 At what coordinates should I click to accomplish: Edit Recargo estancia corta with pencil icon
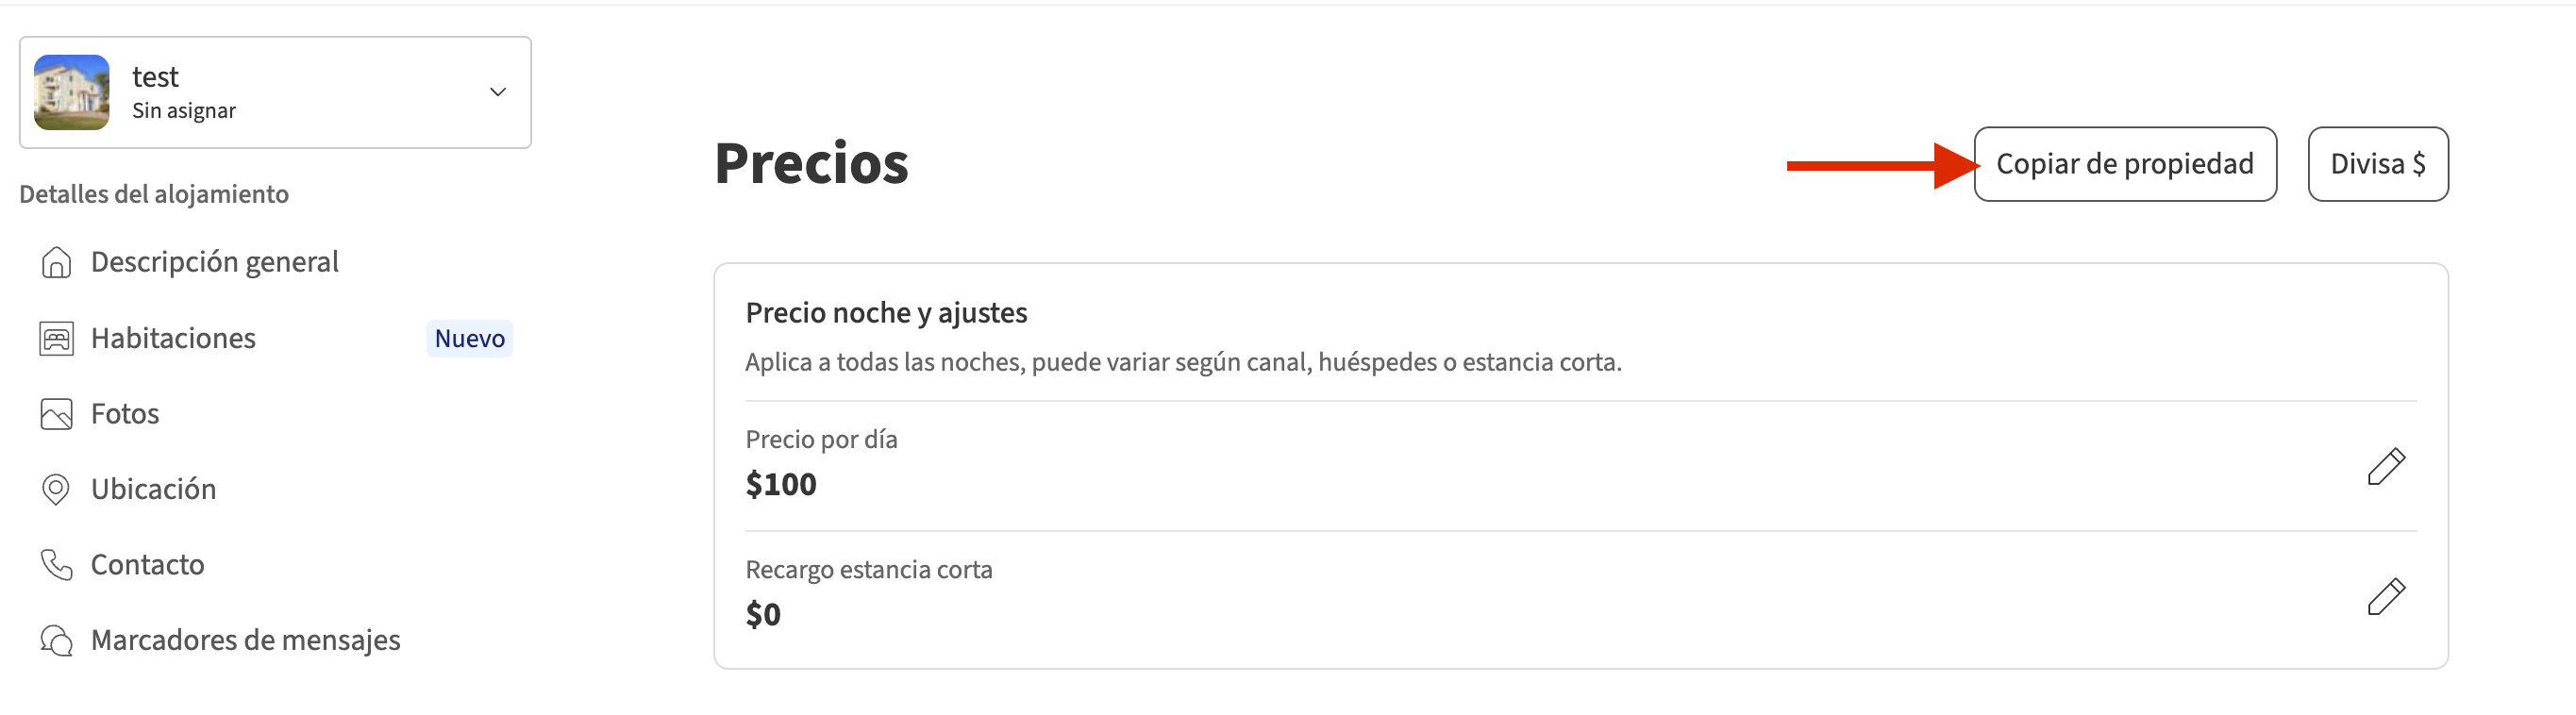click(x=2385, y=596)
